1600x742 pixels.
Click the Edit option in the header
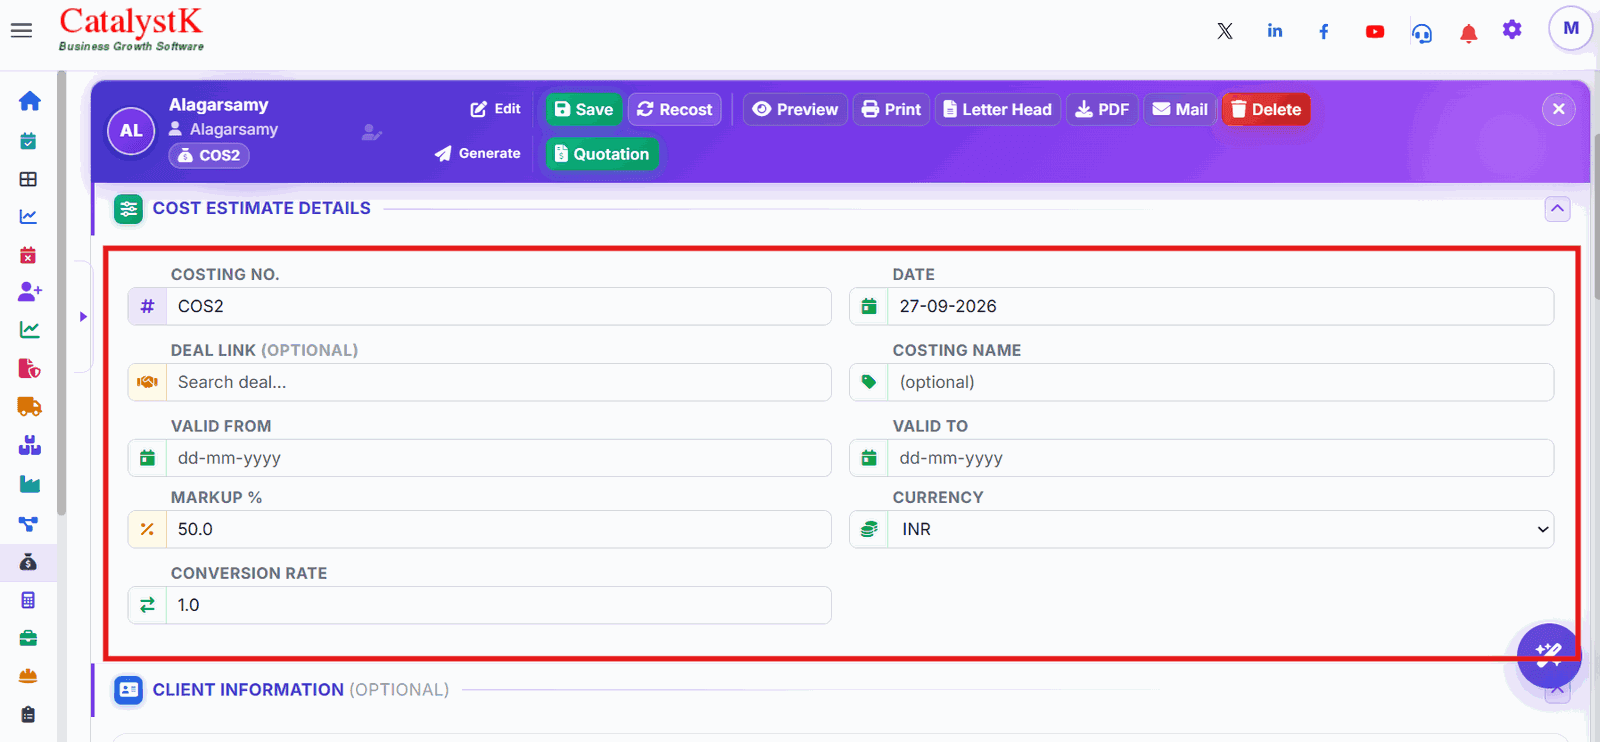click(496, 109)
